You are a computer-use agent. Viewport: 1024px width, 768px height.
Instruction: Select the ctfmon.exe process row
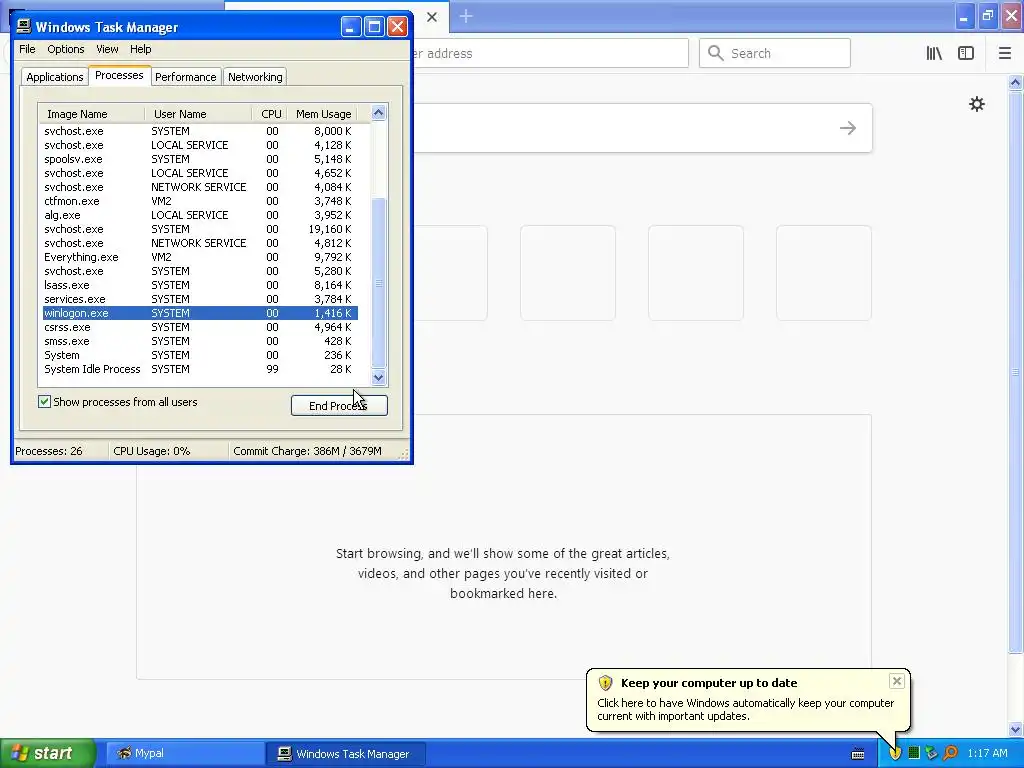pos(200,201)
